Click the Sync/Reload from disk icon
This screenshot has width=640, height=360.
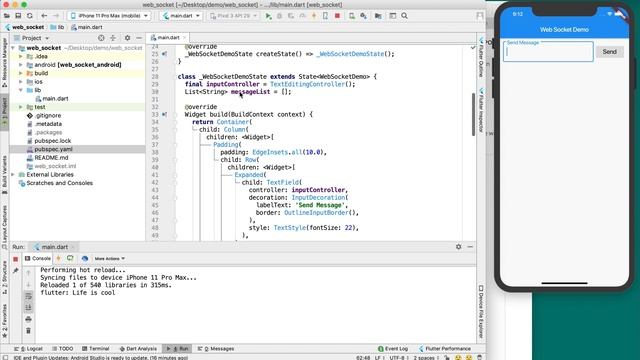click(x=29, y=16)
